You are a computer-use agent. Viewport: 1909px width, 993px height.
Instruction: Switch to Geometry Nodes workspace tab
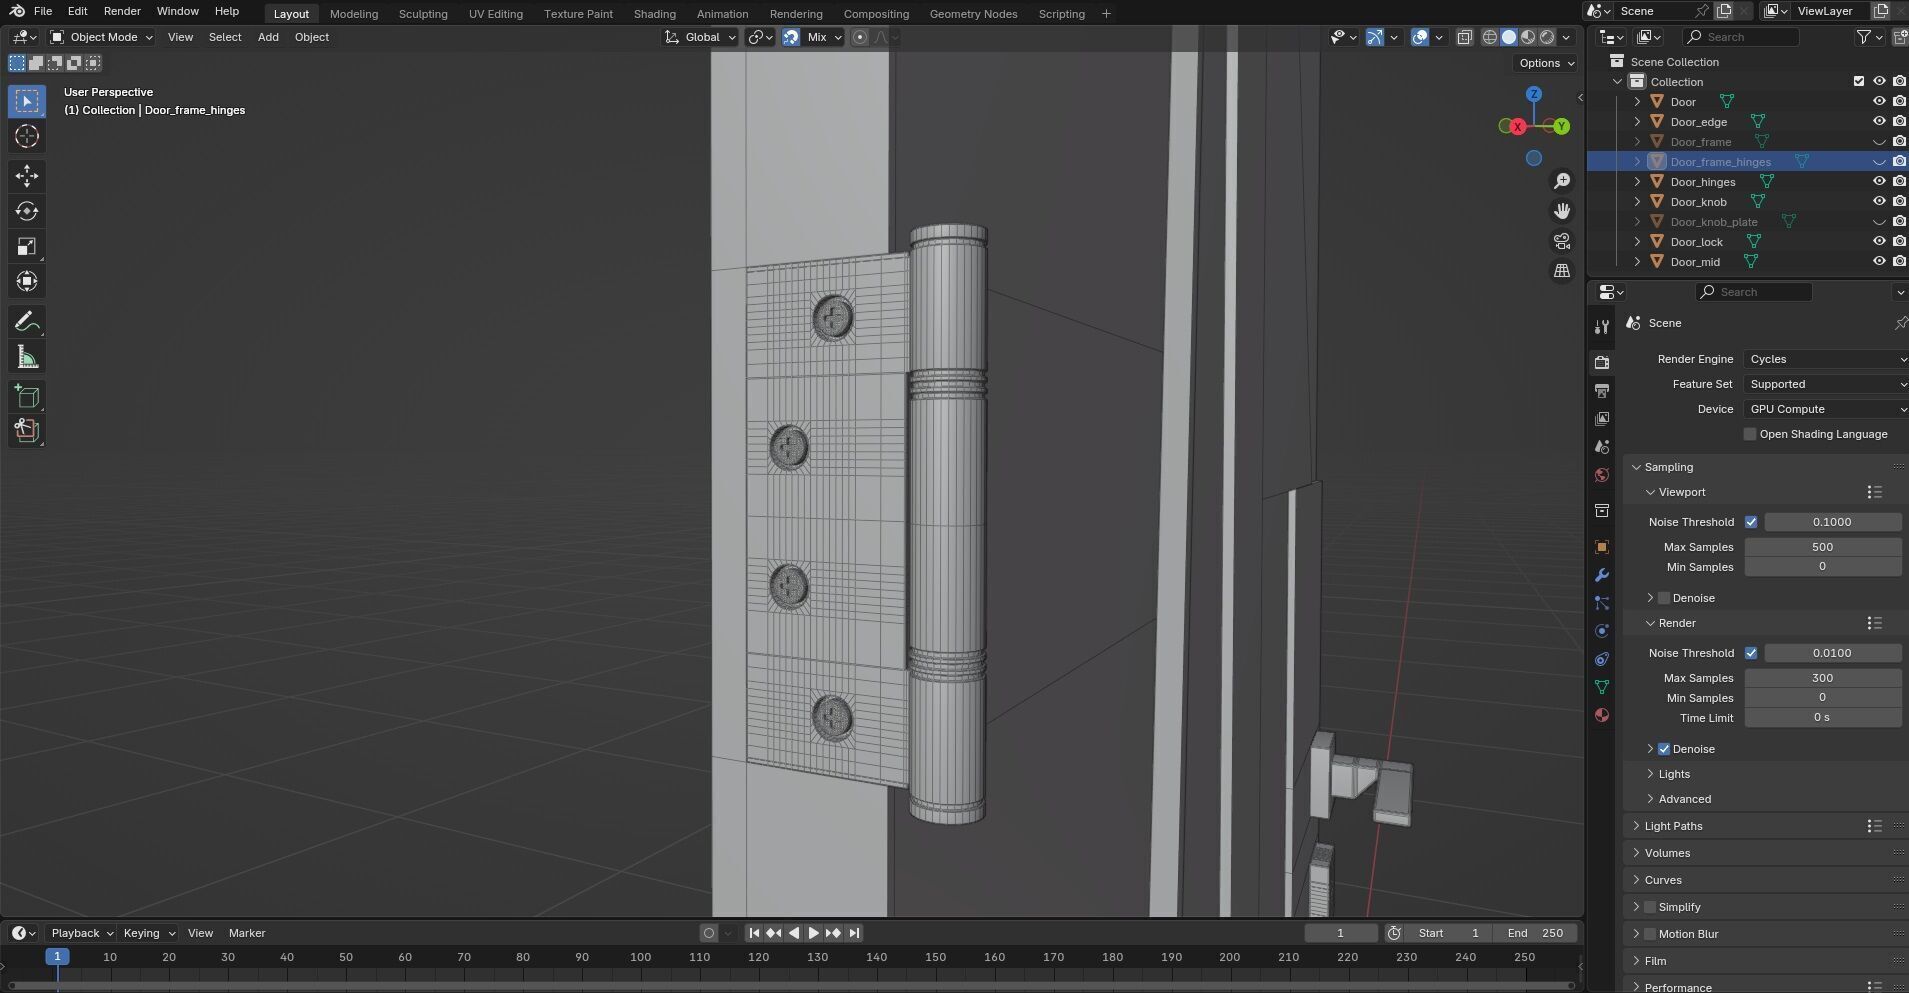click(x=973, y=14)
